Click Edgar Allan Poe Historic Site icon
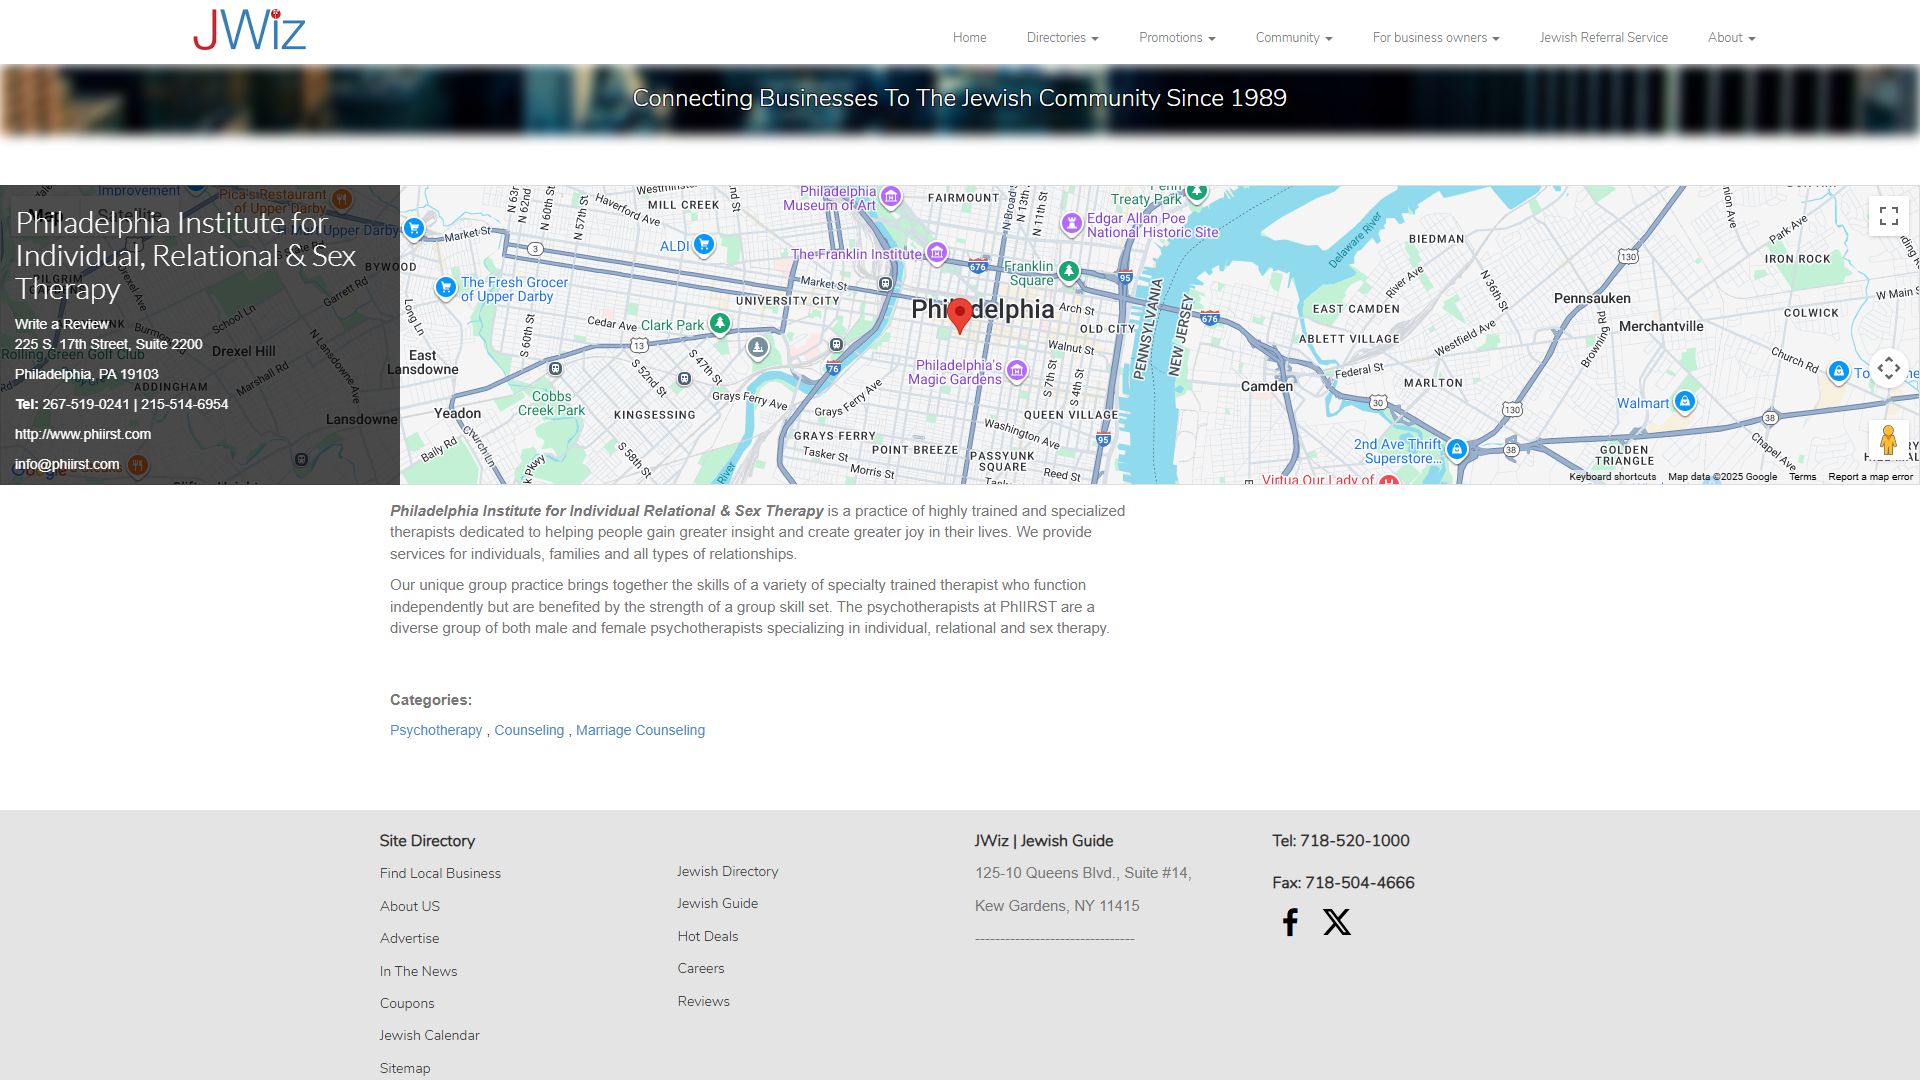Image resolution: width=1920 pixels, height=1080 pixels. (1072, 222)
